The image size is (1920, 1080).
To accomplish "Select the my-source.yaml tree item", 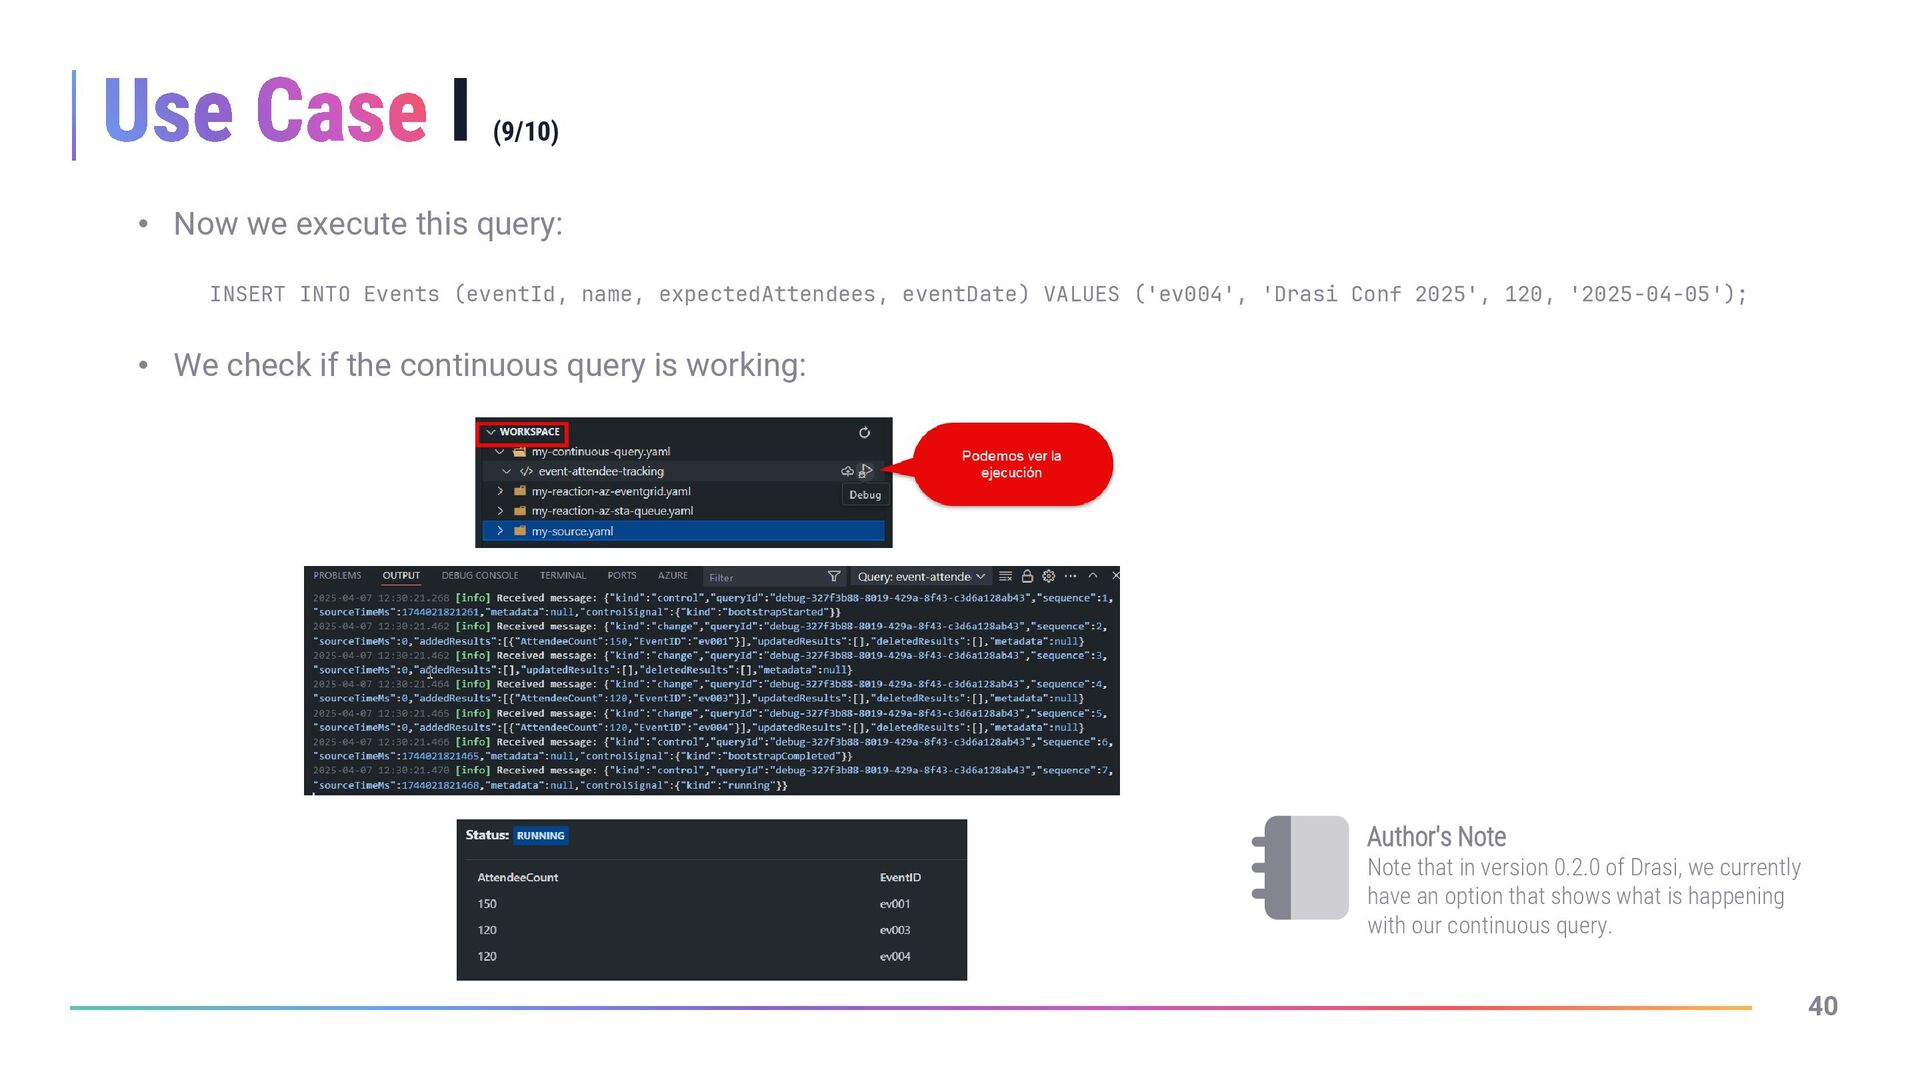I will click(x=572, y=531).
